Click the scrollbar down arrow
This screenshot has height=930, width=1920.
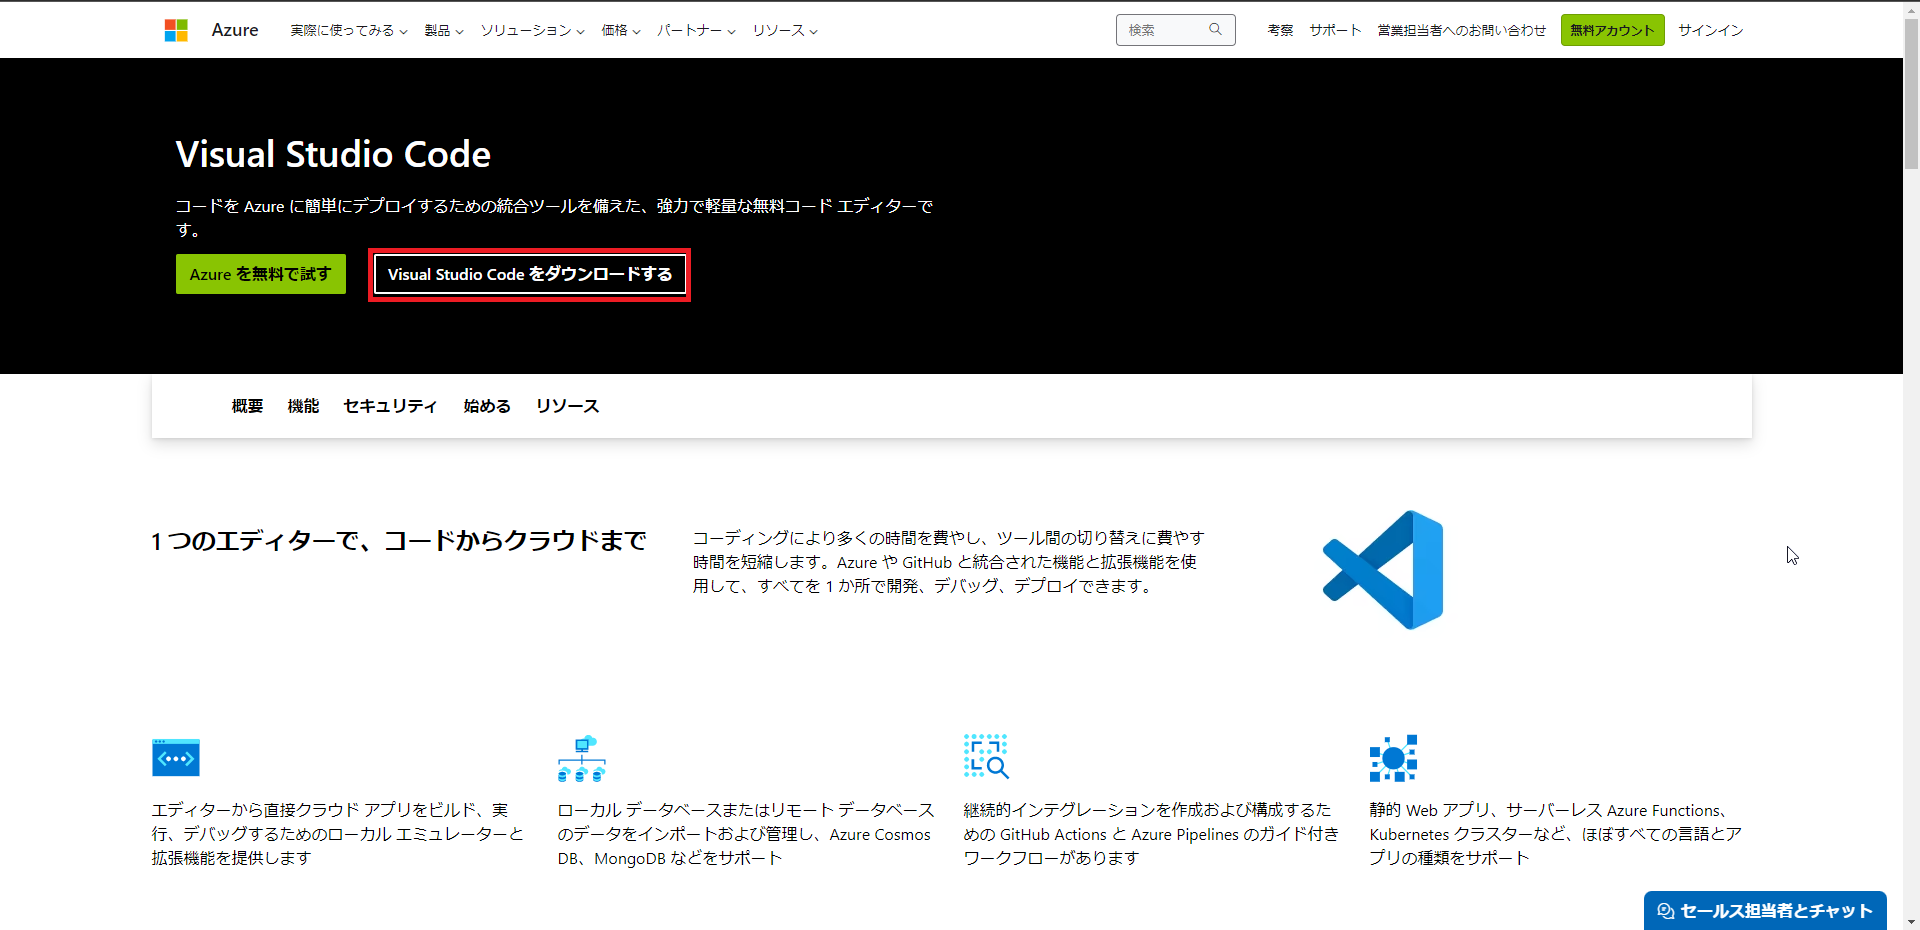(1911, 922)
